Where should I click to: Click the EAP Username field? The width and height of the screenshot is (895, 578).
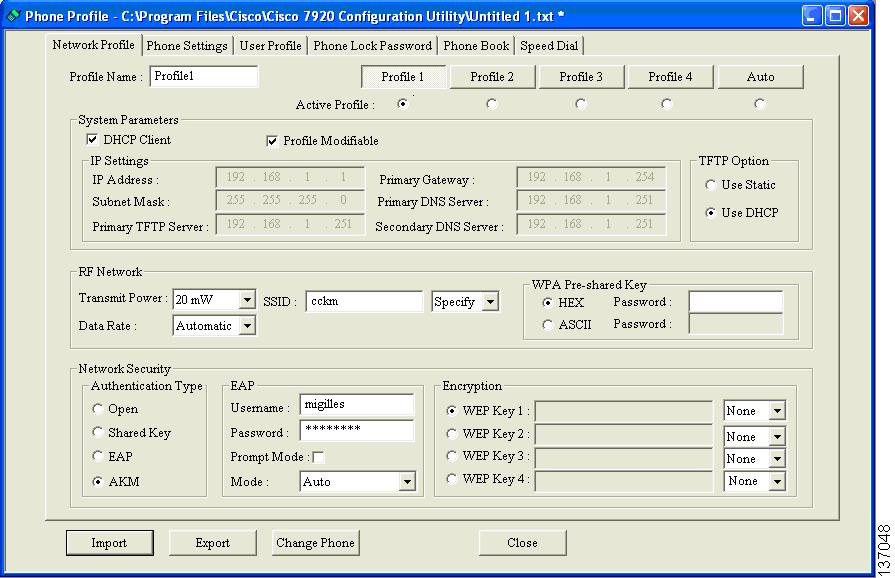tap(357, 405)
